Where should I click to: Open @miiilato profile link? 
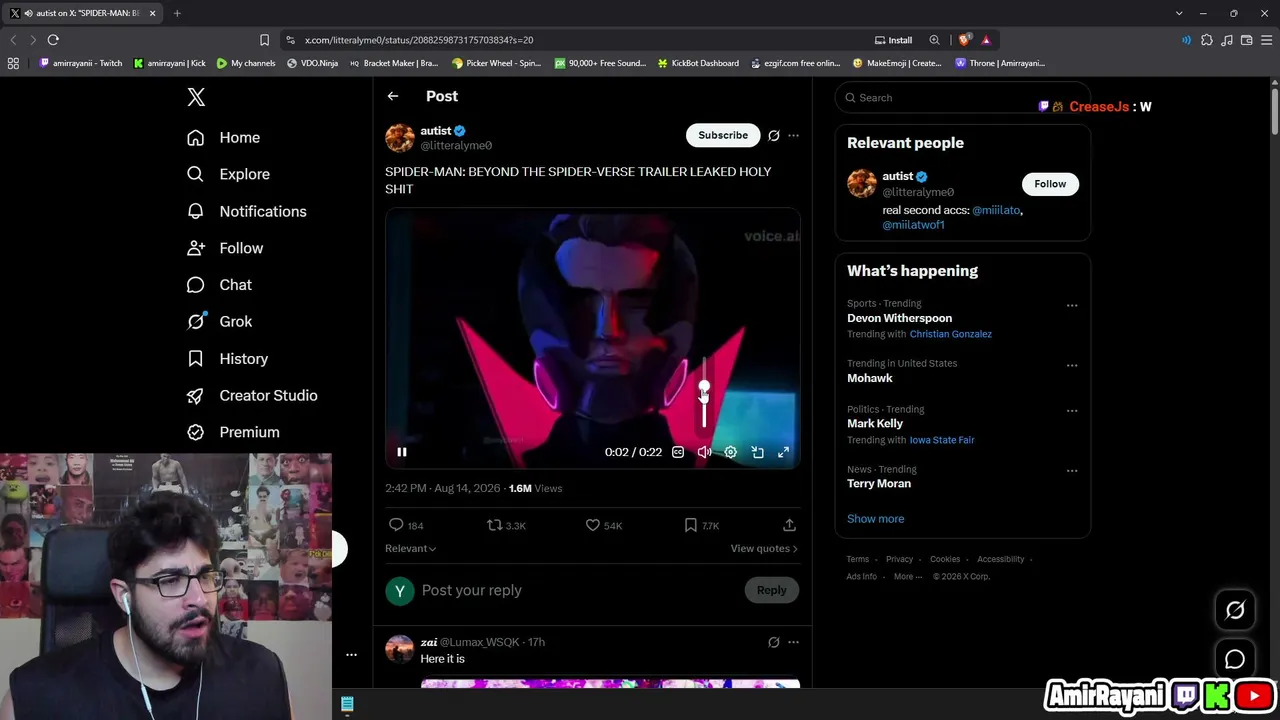996,211
